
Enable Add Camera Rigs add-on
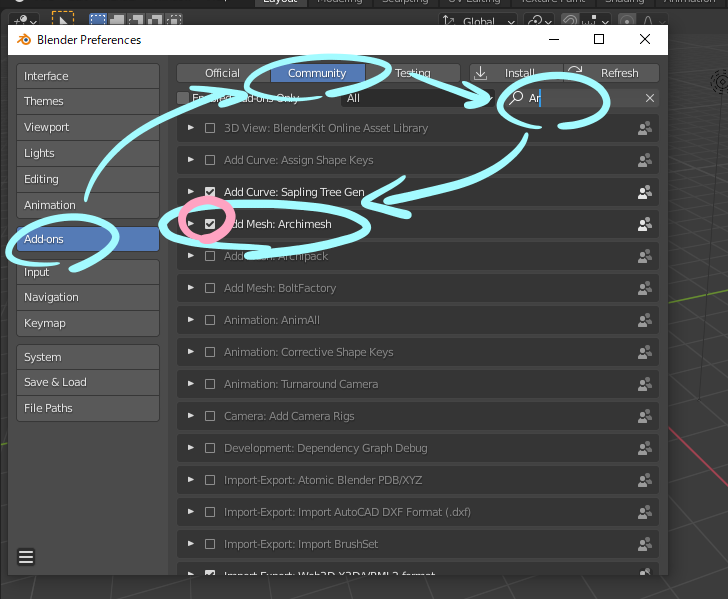[210, 417]
